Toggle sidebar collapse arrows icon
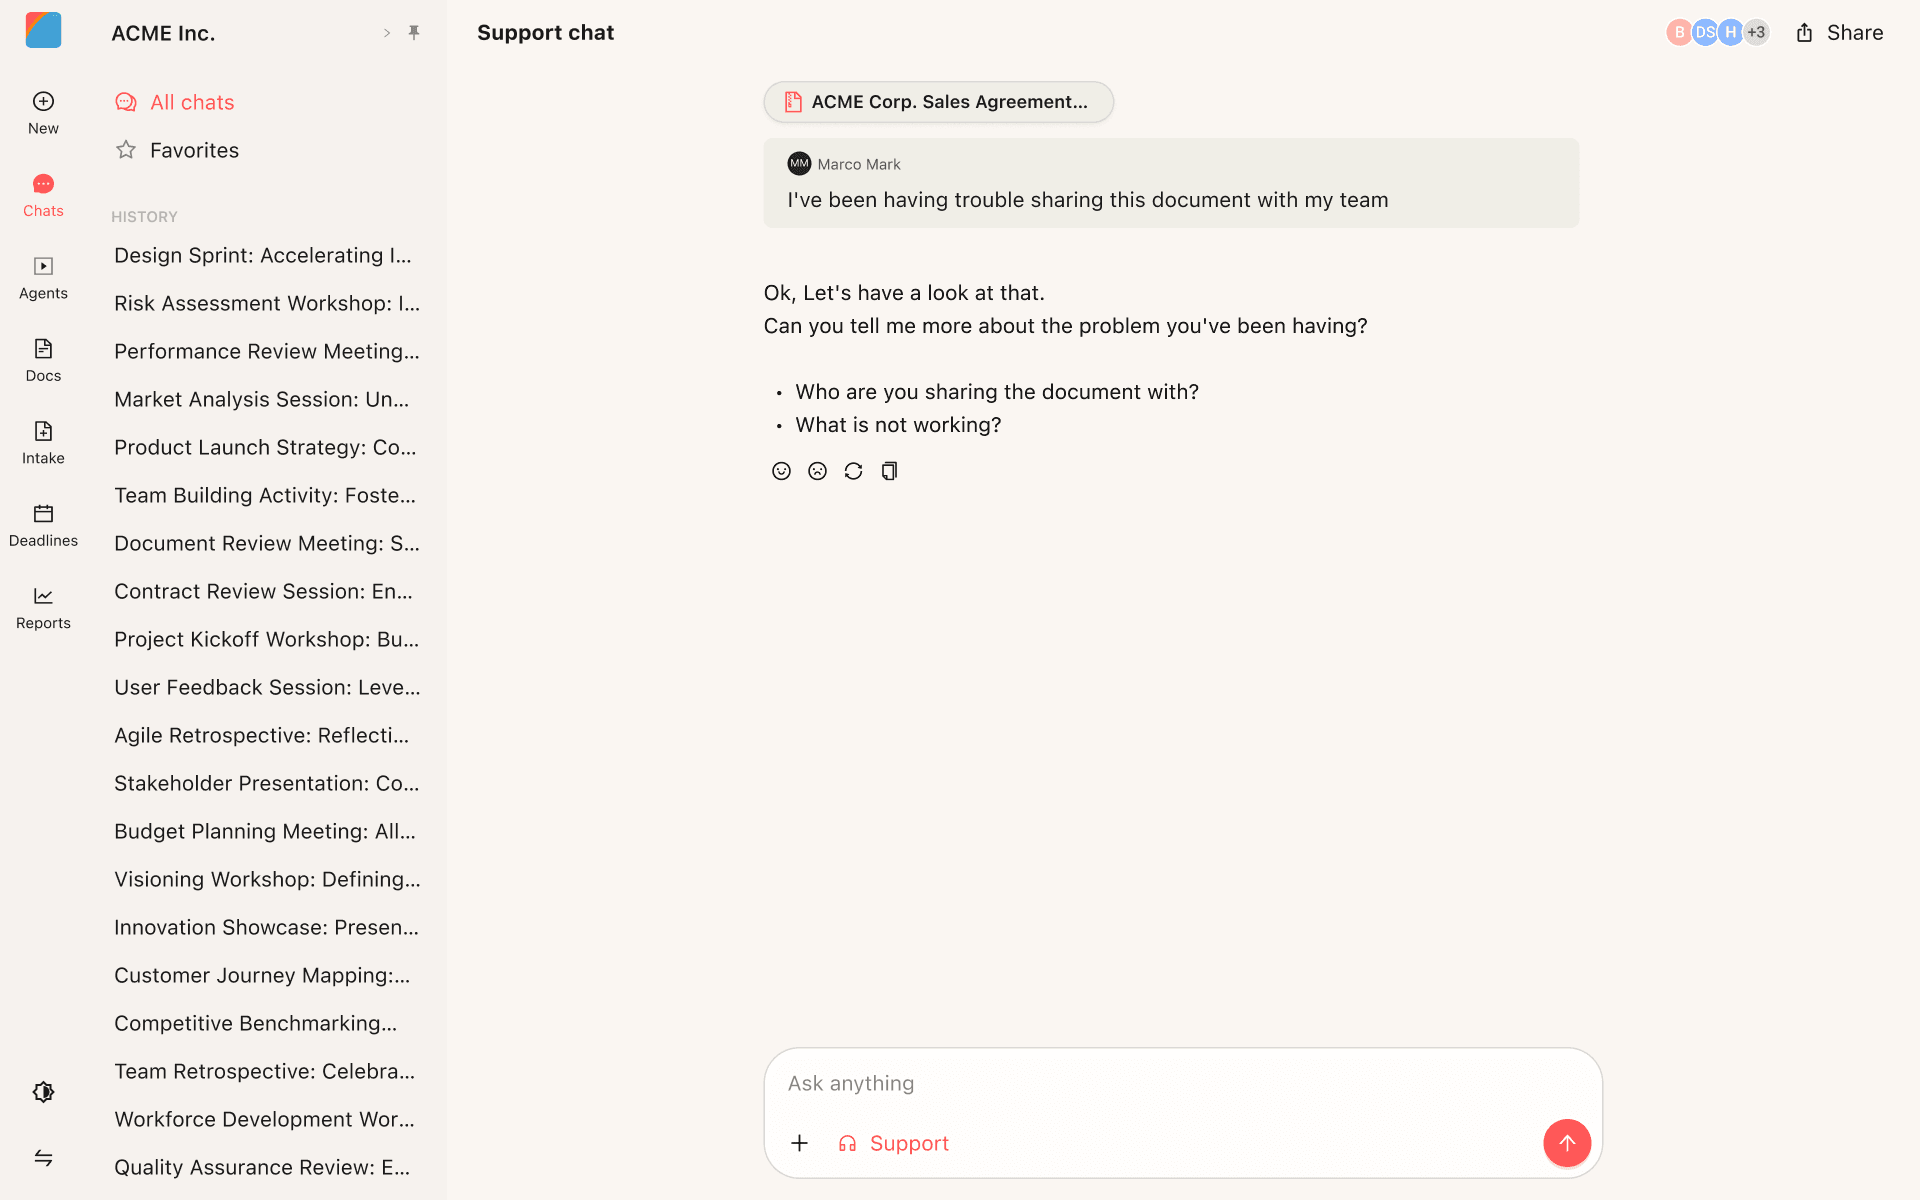 (x=43, y=1158)
